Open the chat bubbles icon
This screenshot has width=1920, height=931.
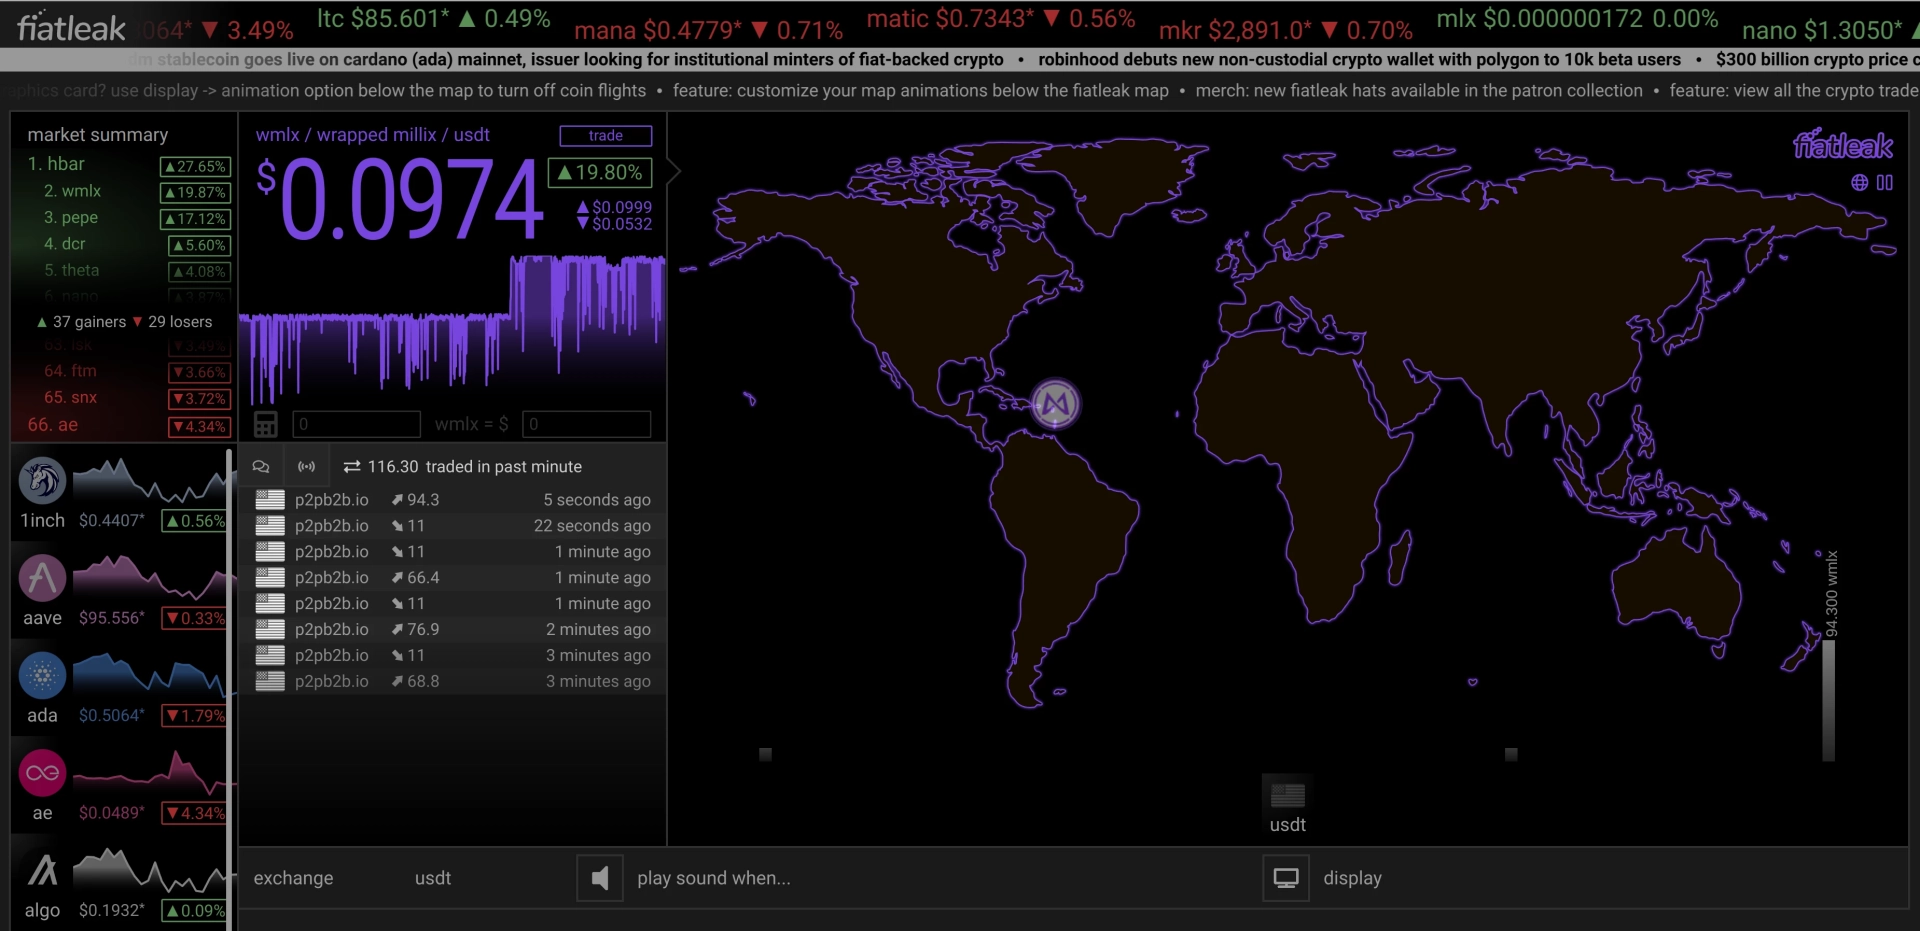click(x=261, y=466)
